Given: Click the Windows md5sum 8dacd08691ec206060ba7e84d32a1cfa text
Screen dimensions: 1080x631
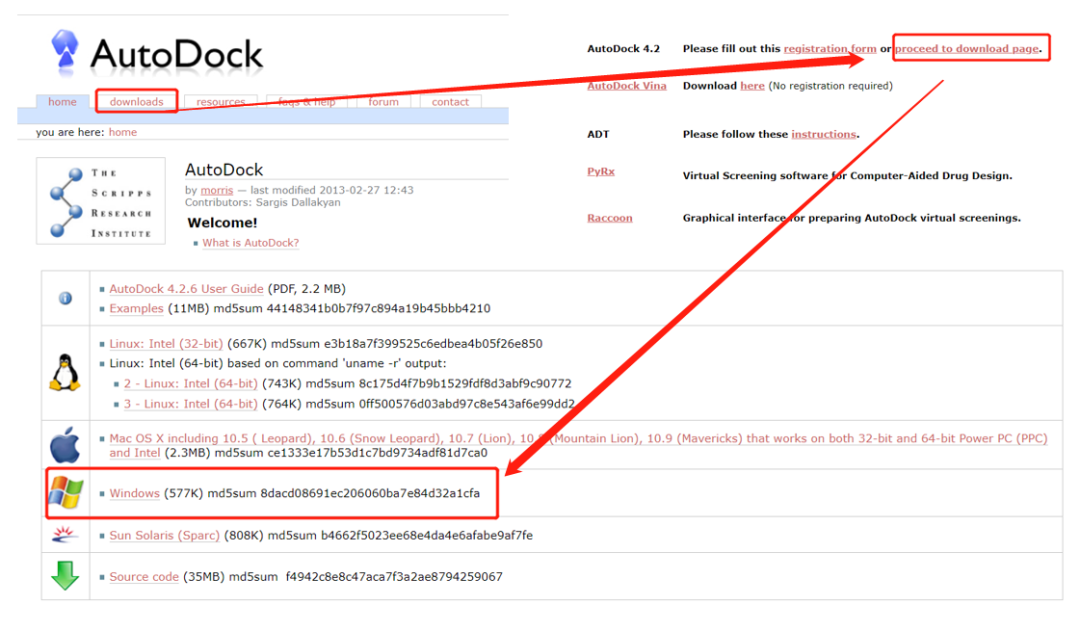Looking at the screenshot, I should (344, 493).
